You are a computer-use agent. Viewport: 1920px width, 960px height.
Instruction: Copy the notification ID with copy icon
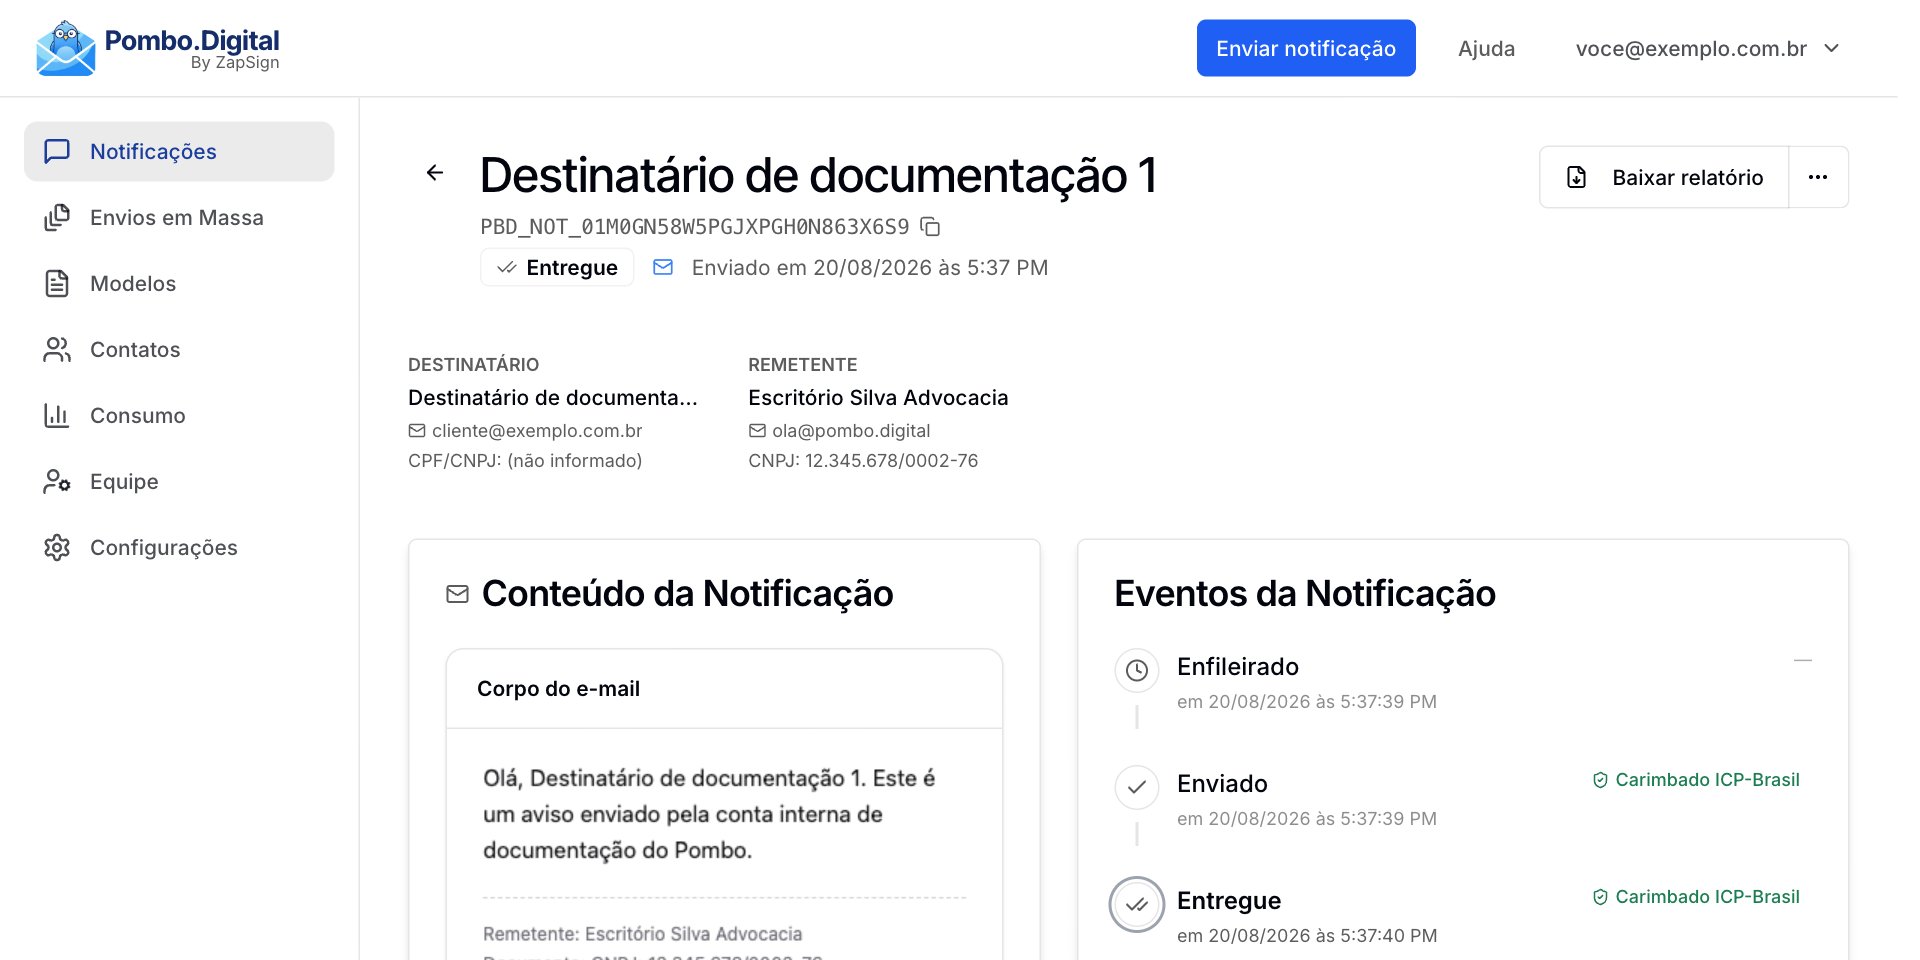(930, 227)
